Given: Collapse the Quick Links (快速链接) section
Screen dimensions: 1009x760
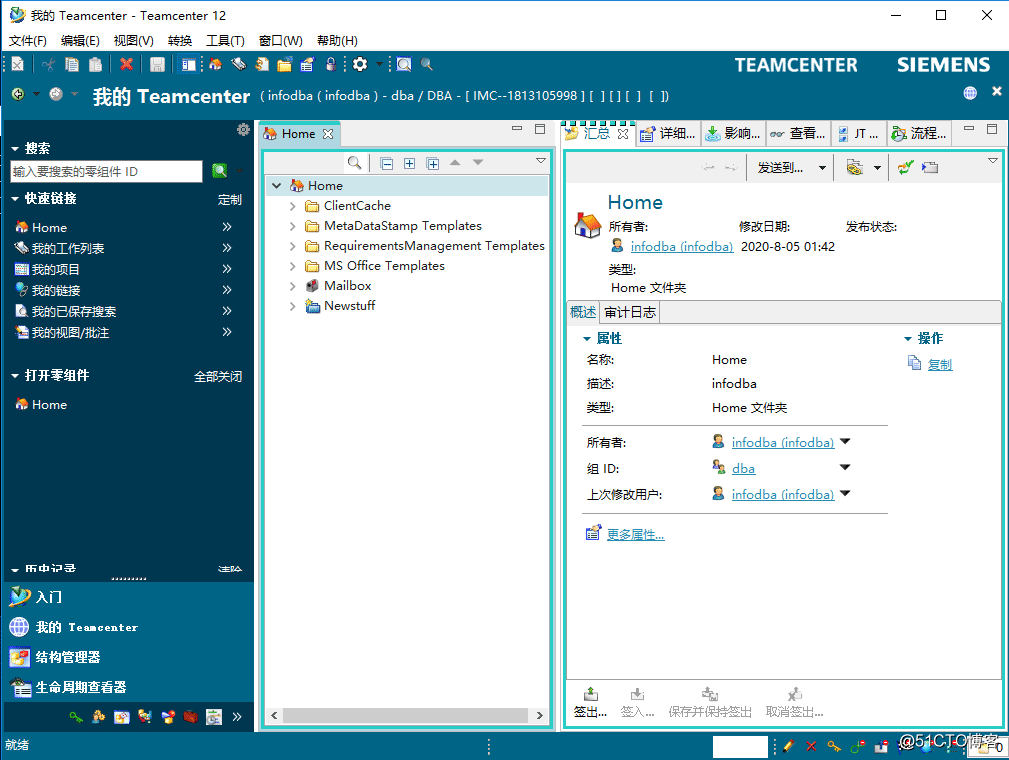Looking at the screenshot, I should coord(15,199).
